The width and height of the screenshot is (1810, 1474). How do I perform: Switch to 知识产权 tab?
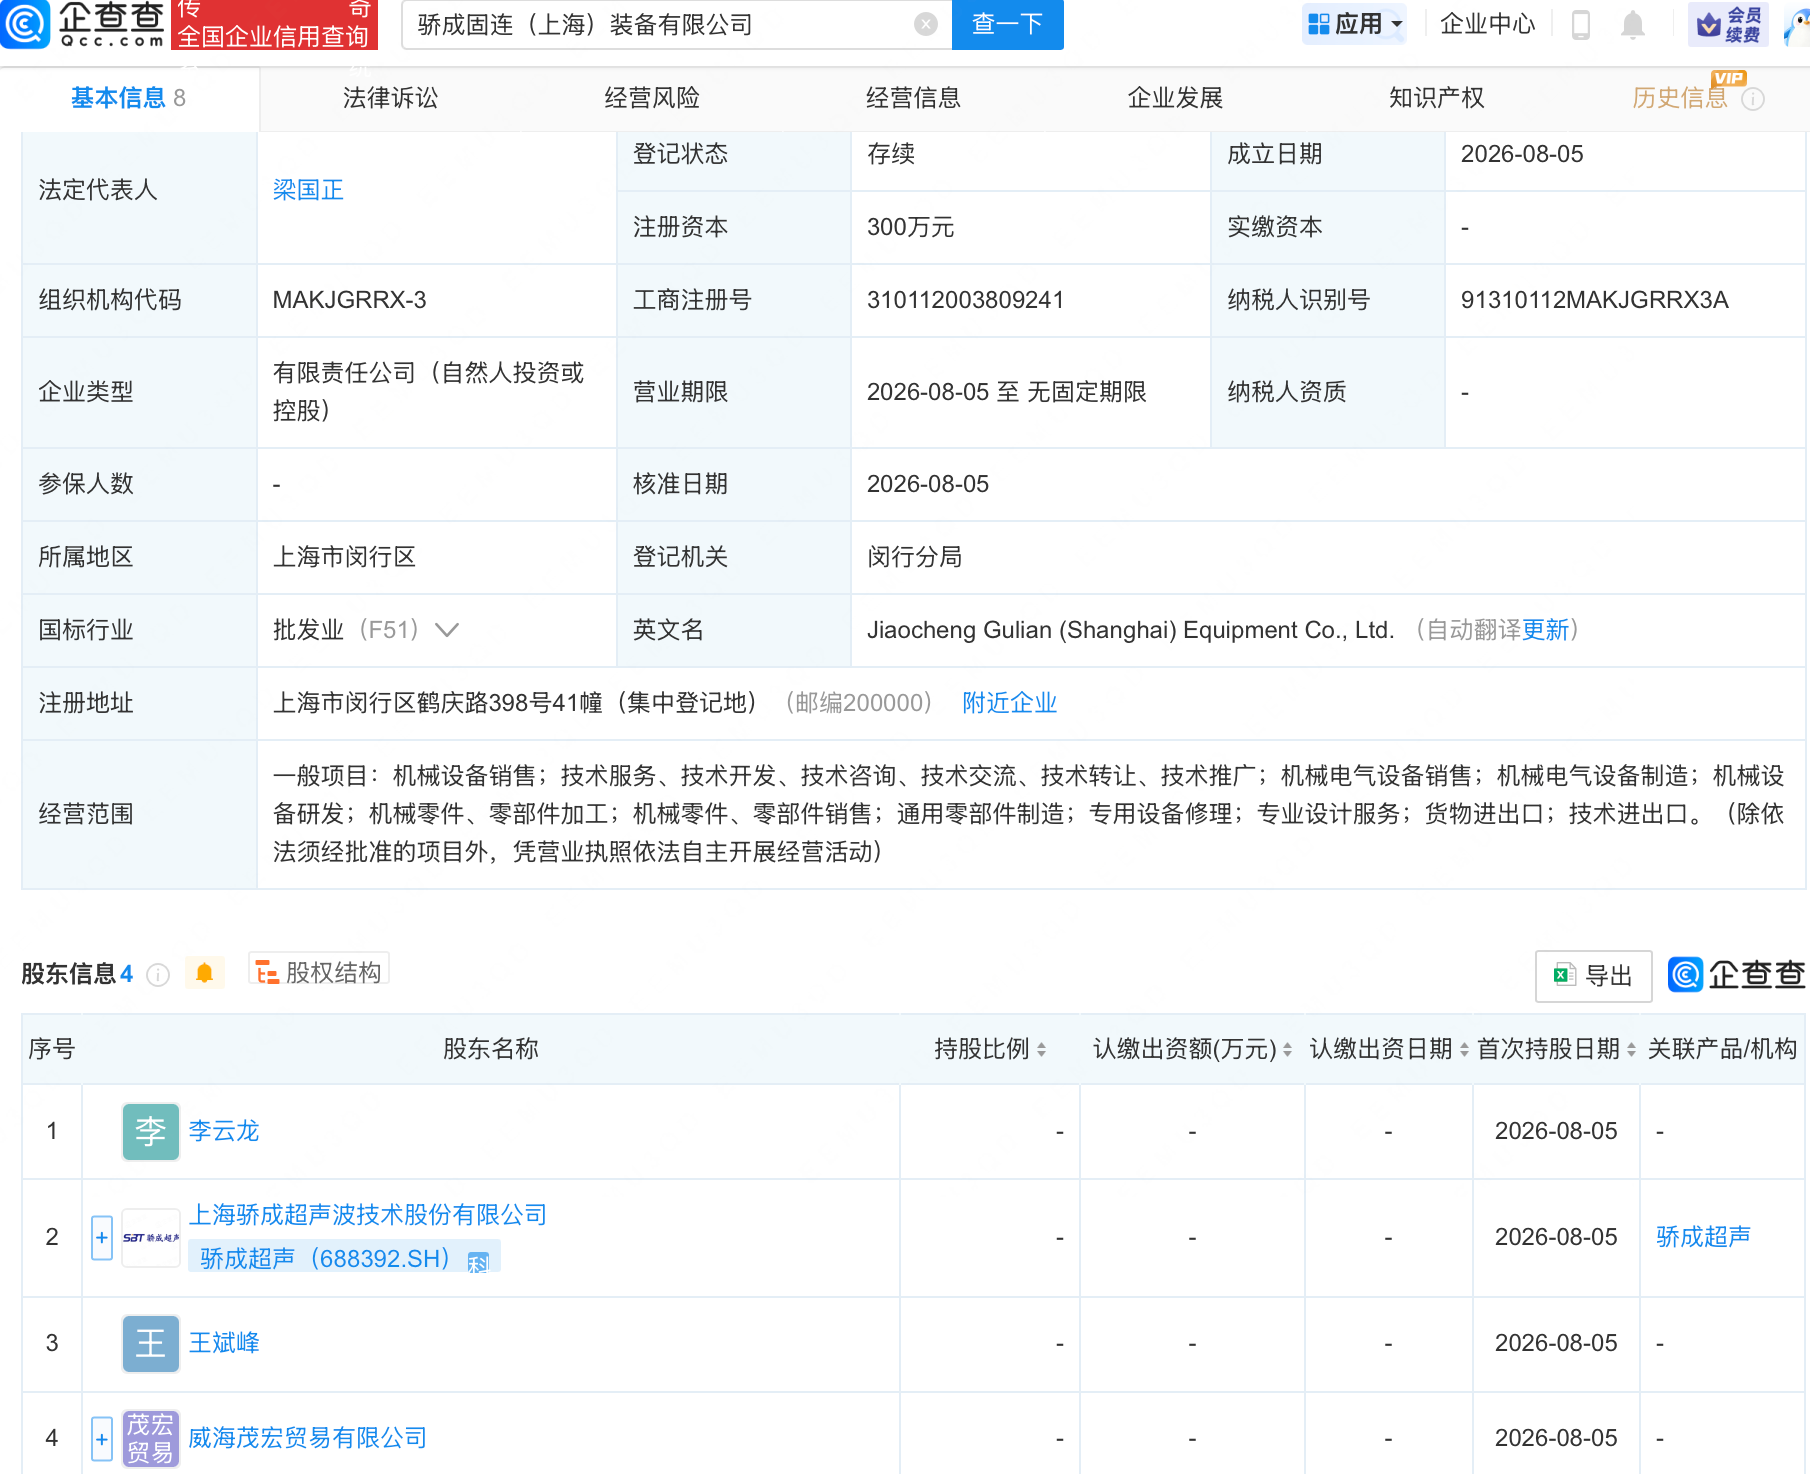1436,98
